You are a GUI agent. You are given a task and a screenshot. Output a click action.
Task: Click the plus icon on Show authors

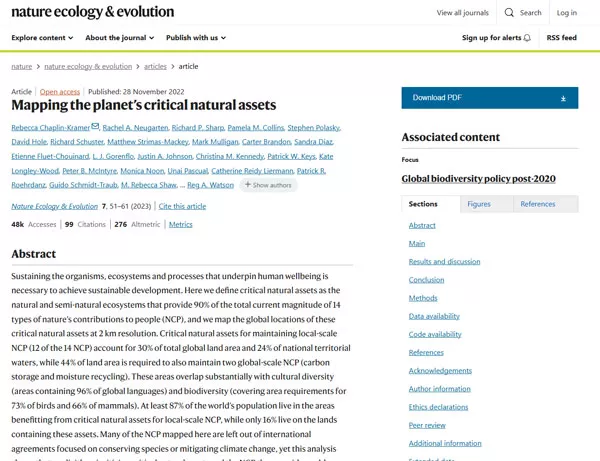pyautogui.click(x=247, y=185)
